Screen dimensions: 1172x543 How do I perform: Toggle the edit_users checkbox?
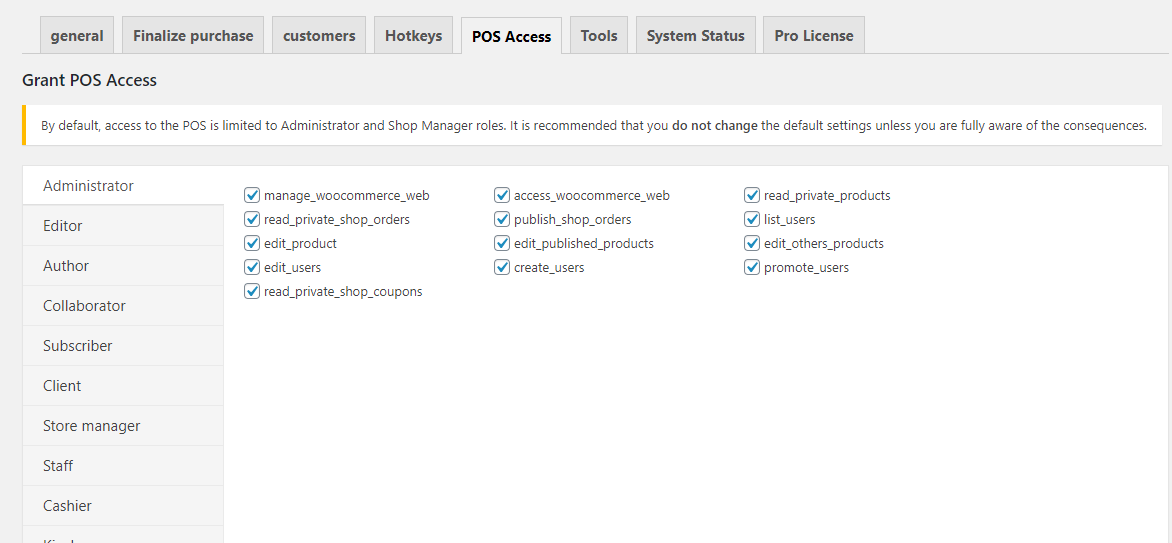click(x=252, y=268)
